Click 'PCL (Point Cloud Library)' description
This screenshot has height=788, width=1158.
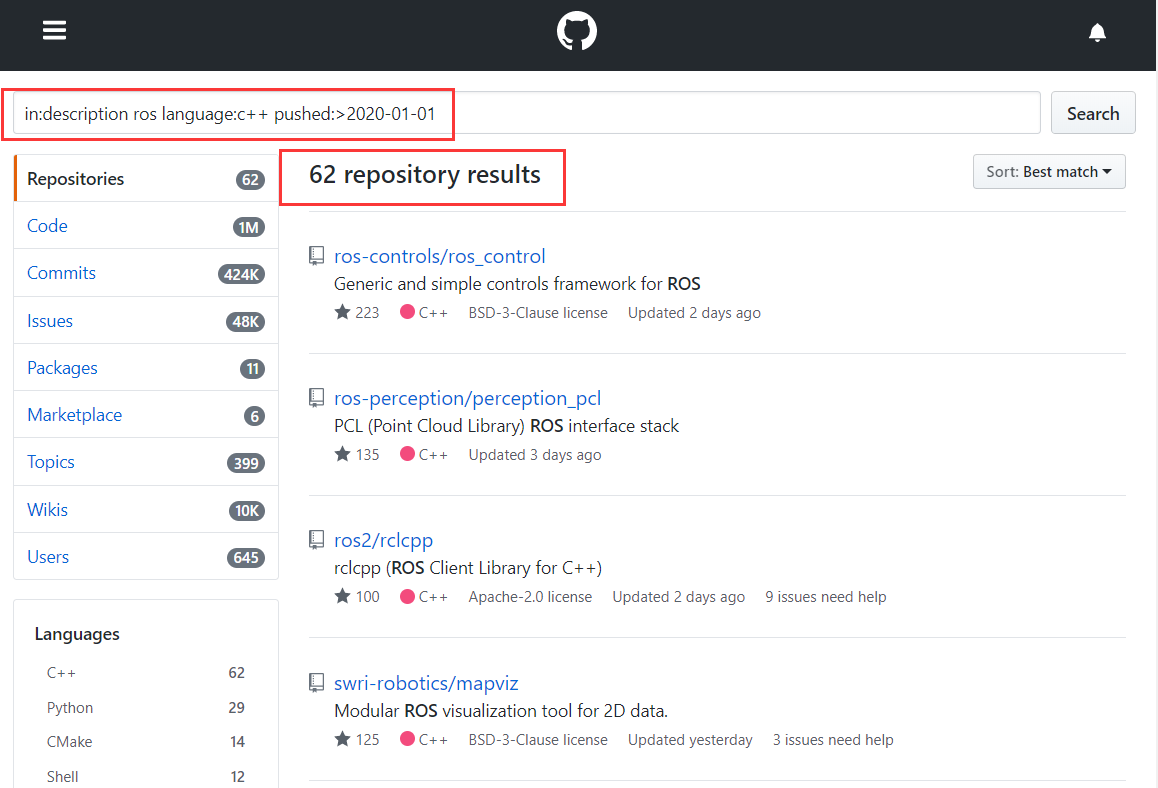click(x=507, y=426)
